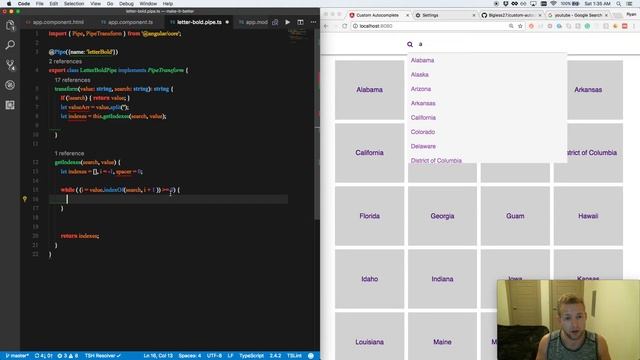This screenshot has width=640, height=360.
Task: Open the Source Control view in sidebar
Action: coord(10,65)
